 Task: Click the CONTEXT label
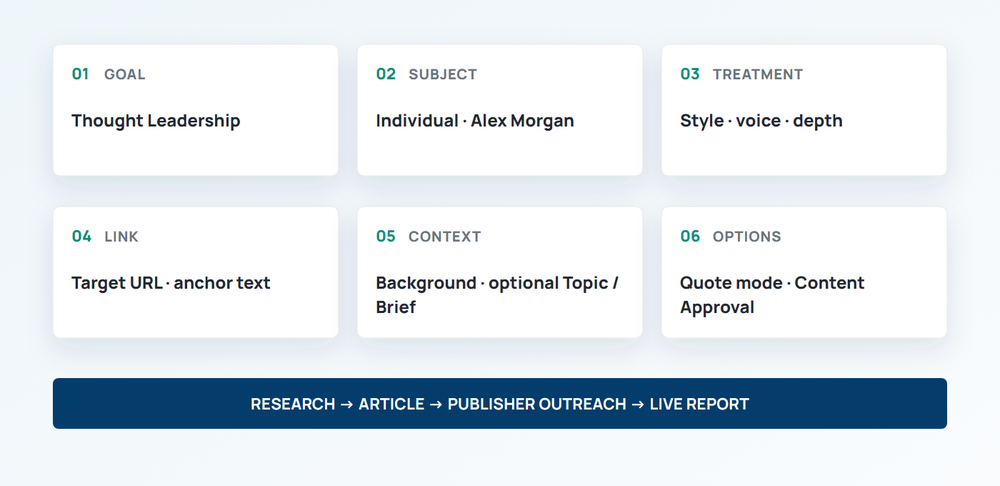(445, 237)
